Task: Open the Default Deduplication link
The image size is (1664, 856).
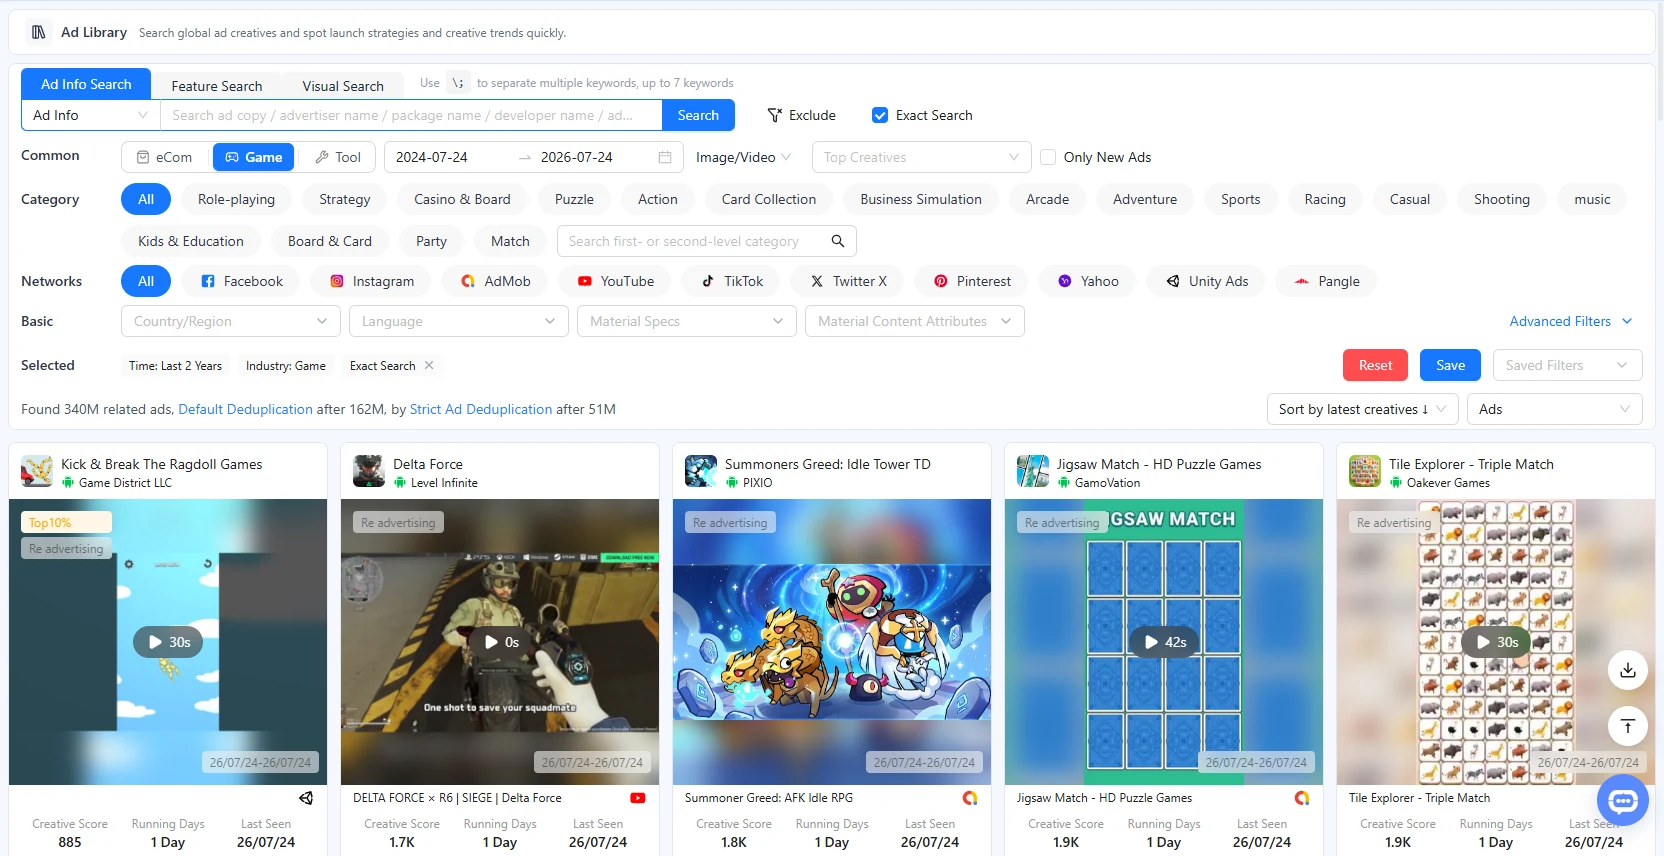Action: pos(245,409)
